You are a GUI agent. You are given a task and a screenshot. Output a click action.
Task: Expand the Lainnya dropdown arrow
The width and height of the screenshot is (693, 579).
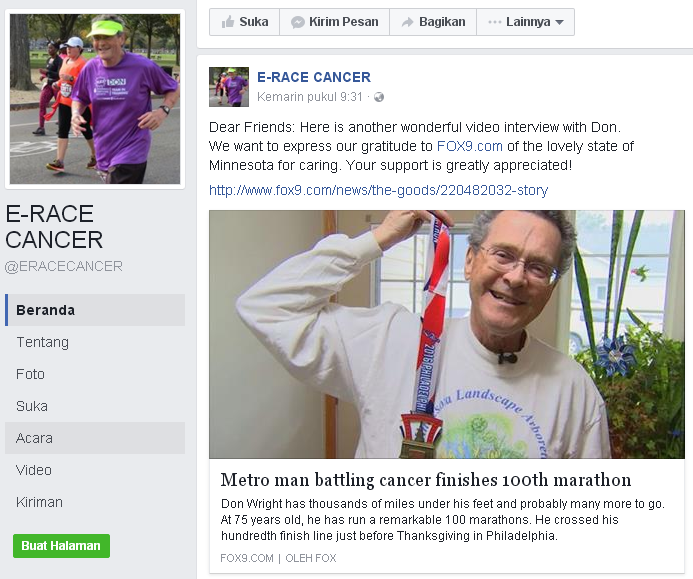[x=559, y=22]
